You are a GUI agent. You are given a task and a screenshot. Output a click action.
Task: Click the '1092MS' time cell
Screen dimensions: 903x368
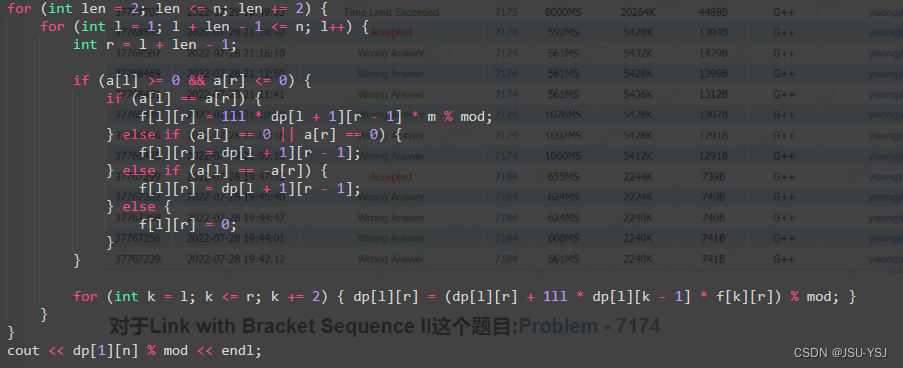(x=564, y=136)
